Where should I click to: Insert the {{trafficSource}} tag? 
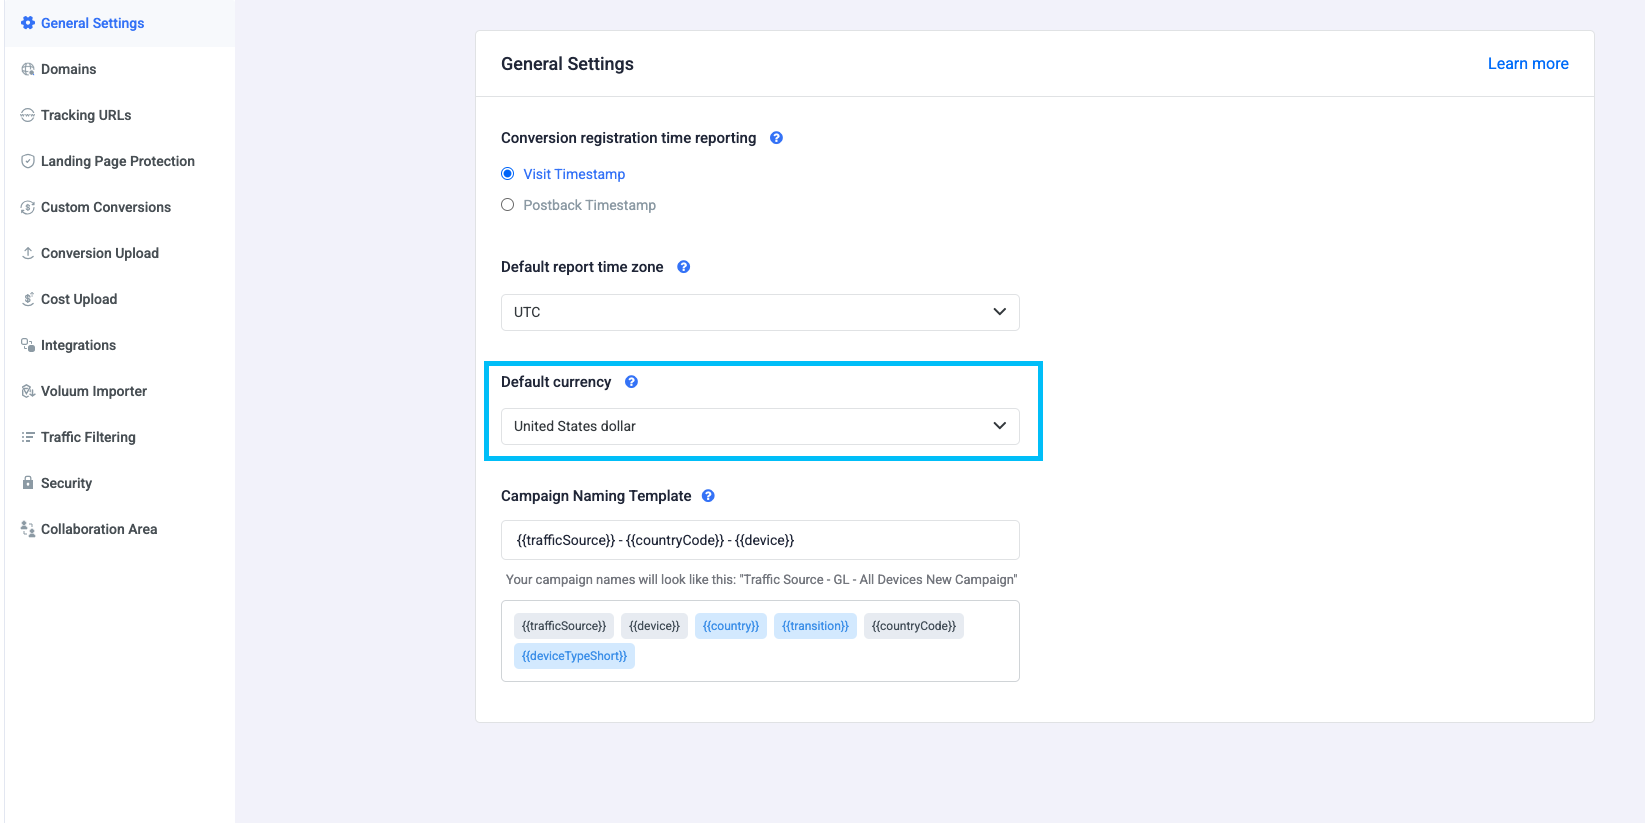(x=564, y=626)
